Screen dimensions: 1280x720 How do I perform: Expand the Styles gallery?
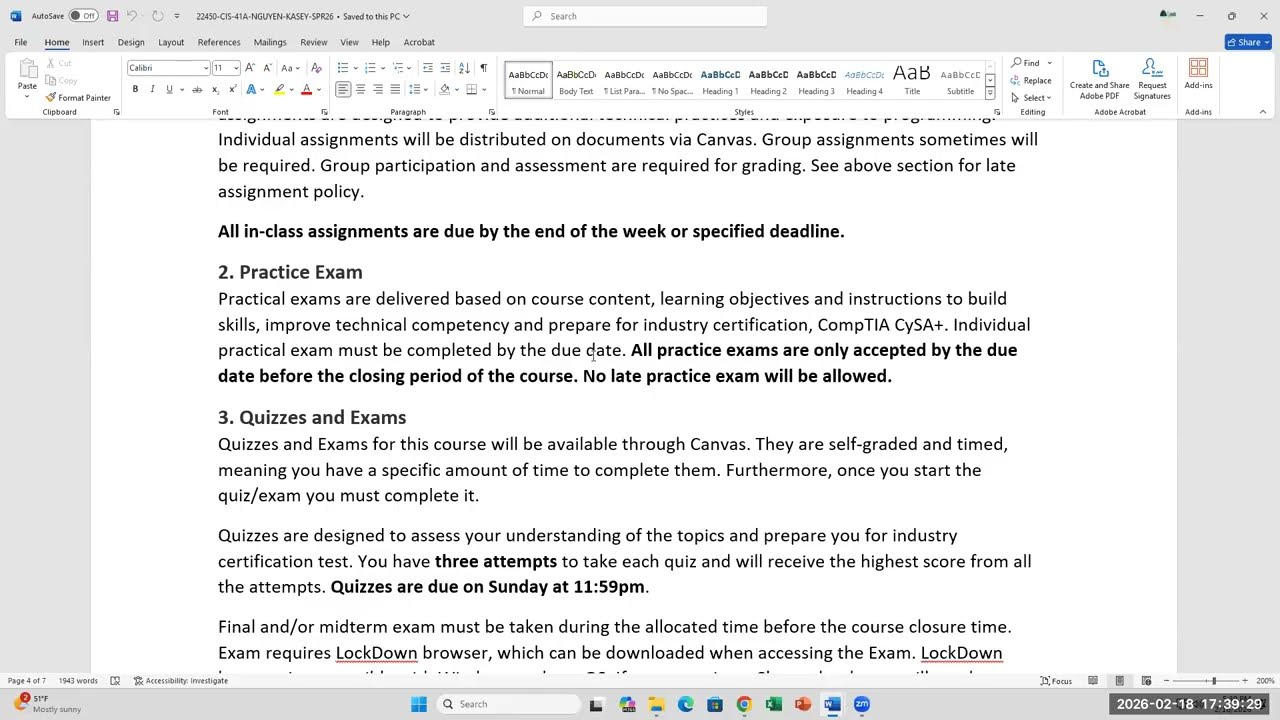pyautogui.click(x=990, y=94)
